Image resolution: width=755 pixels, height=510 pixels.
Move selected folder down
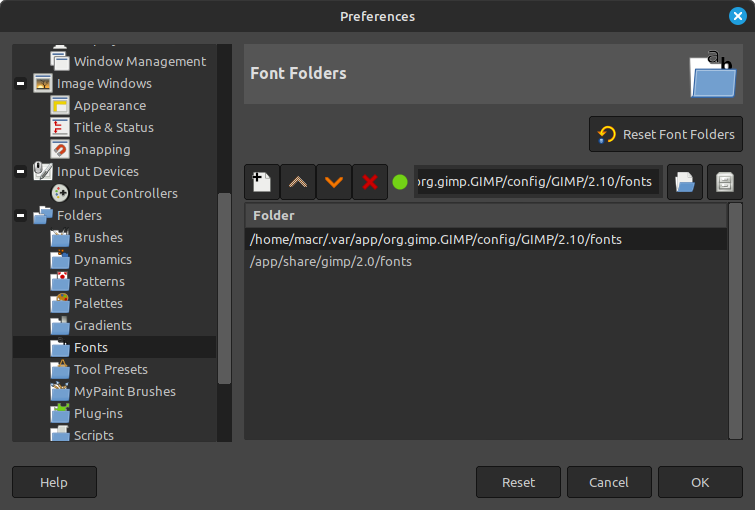(334, 182)
